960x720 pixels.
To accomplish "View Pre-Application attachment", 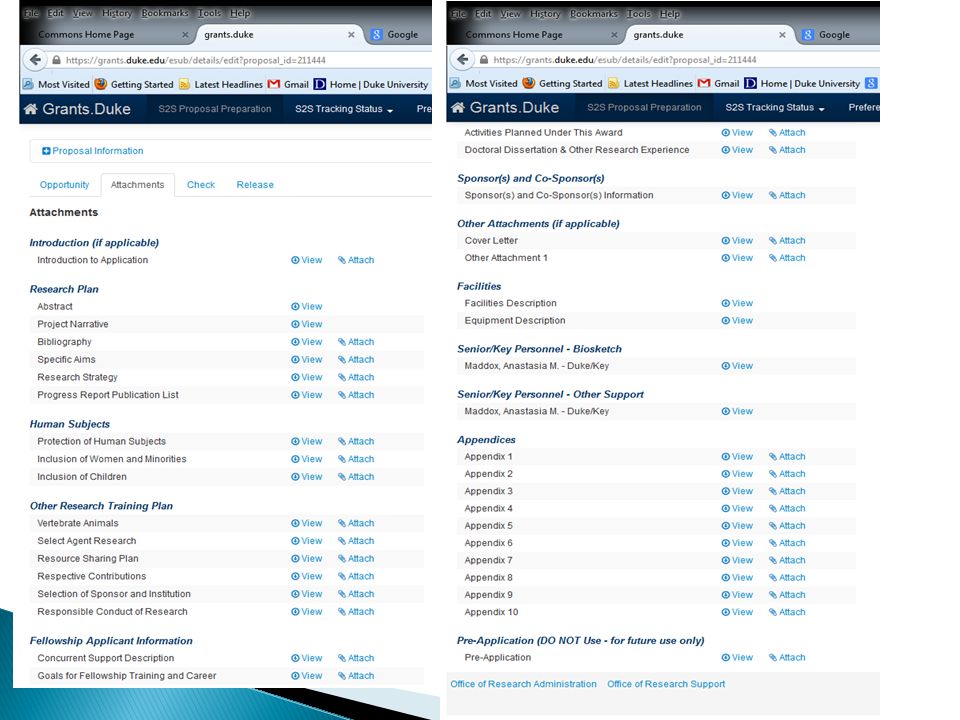I will coord(737,658).
